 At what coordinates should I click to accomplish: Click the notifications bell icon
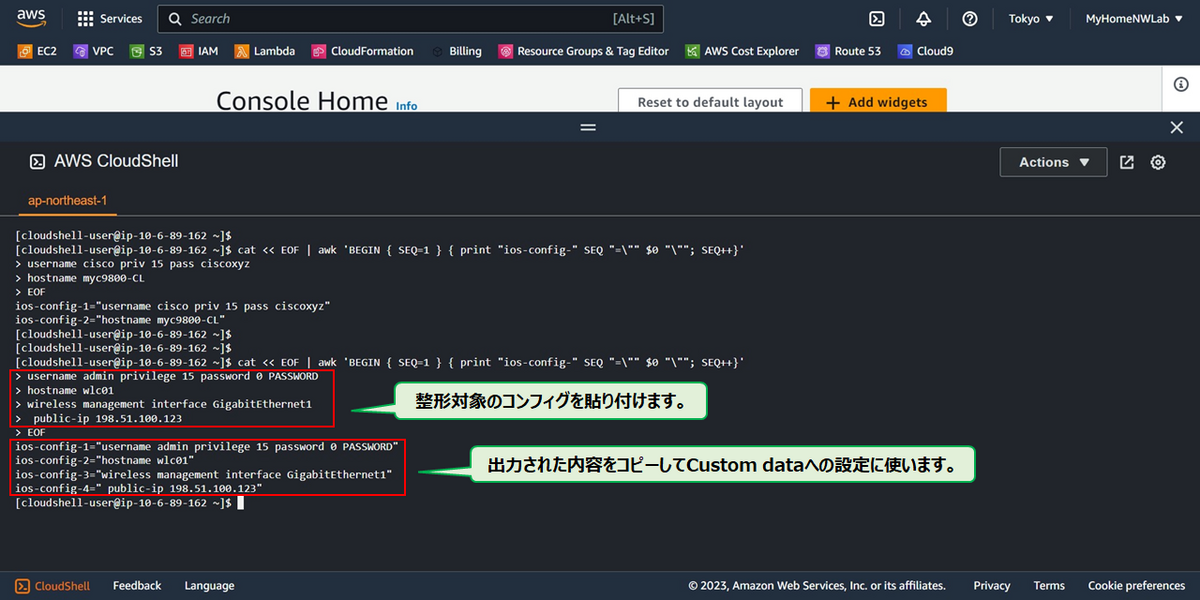click(923, 18)
